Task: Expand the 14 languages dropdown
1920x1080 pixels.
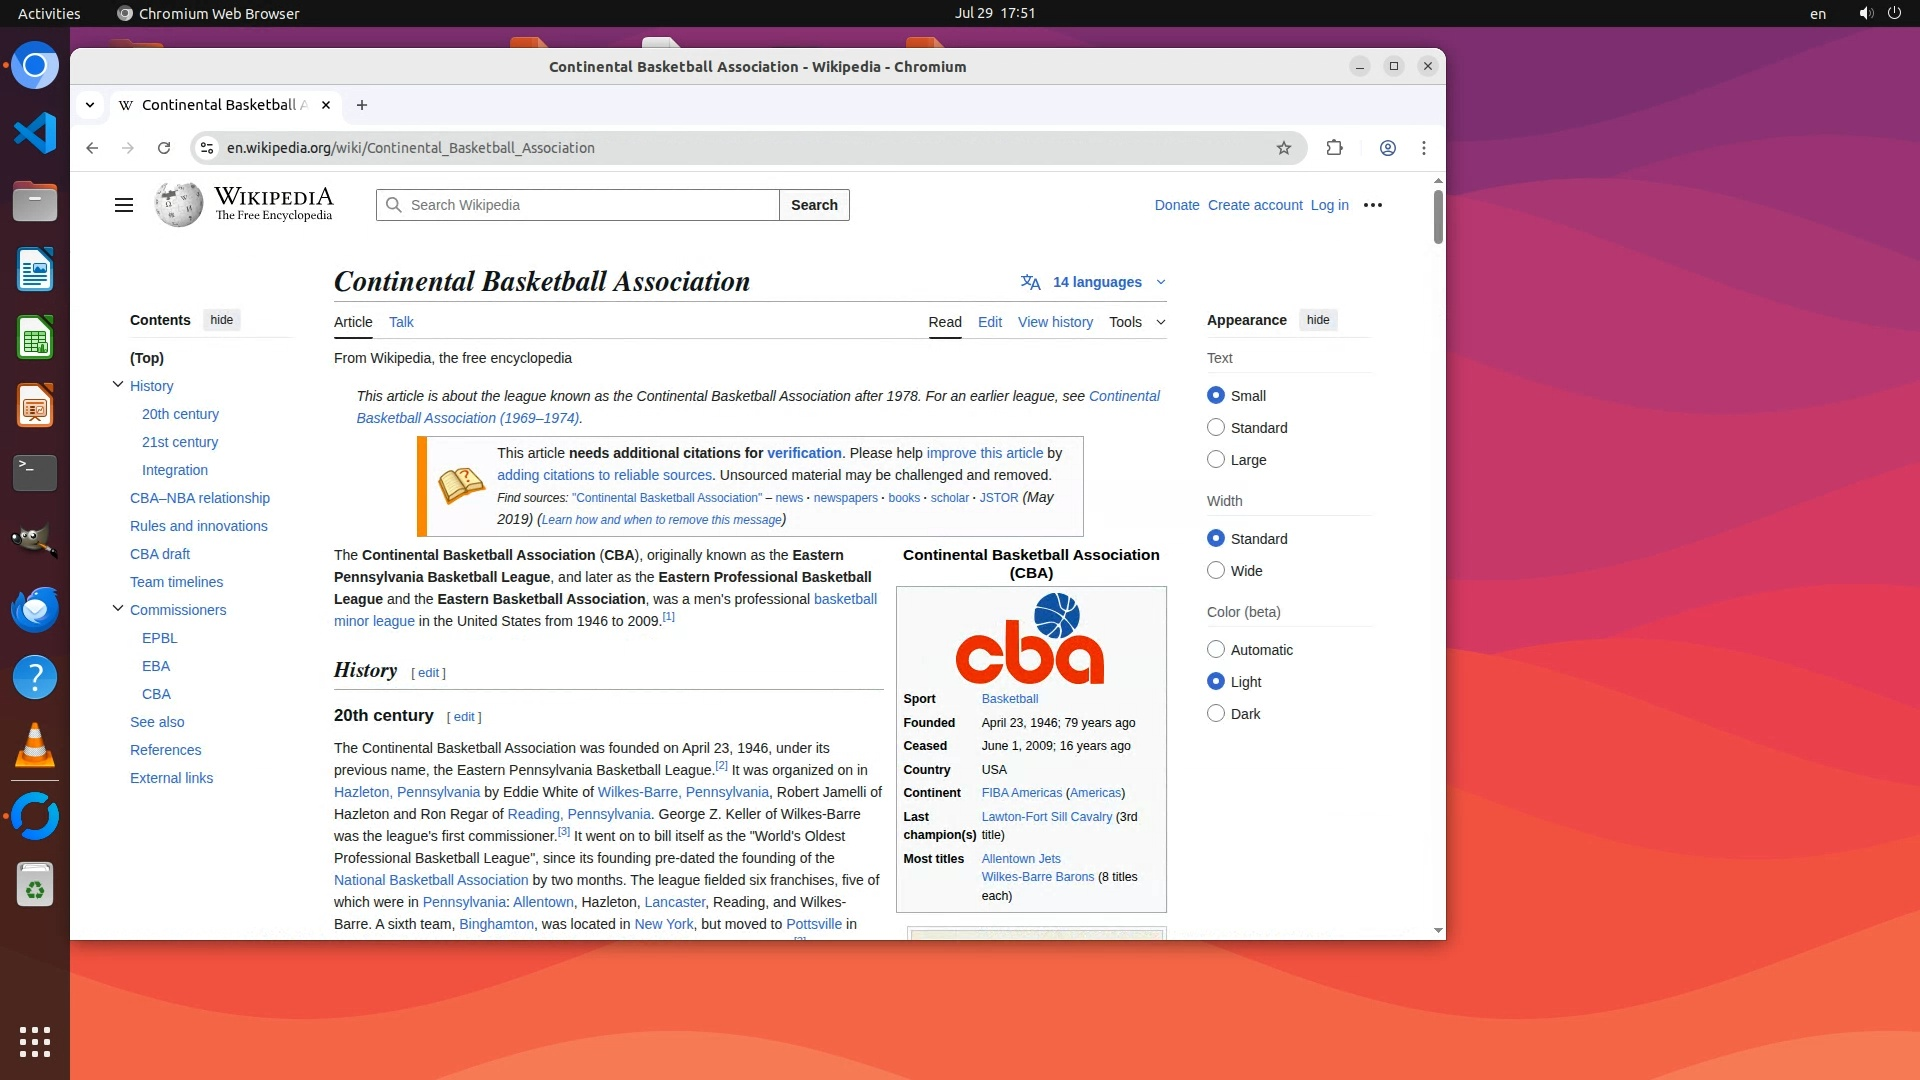Action: tap(1096, 282)
